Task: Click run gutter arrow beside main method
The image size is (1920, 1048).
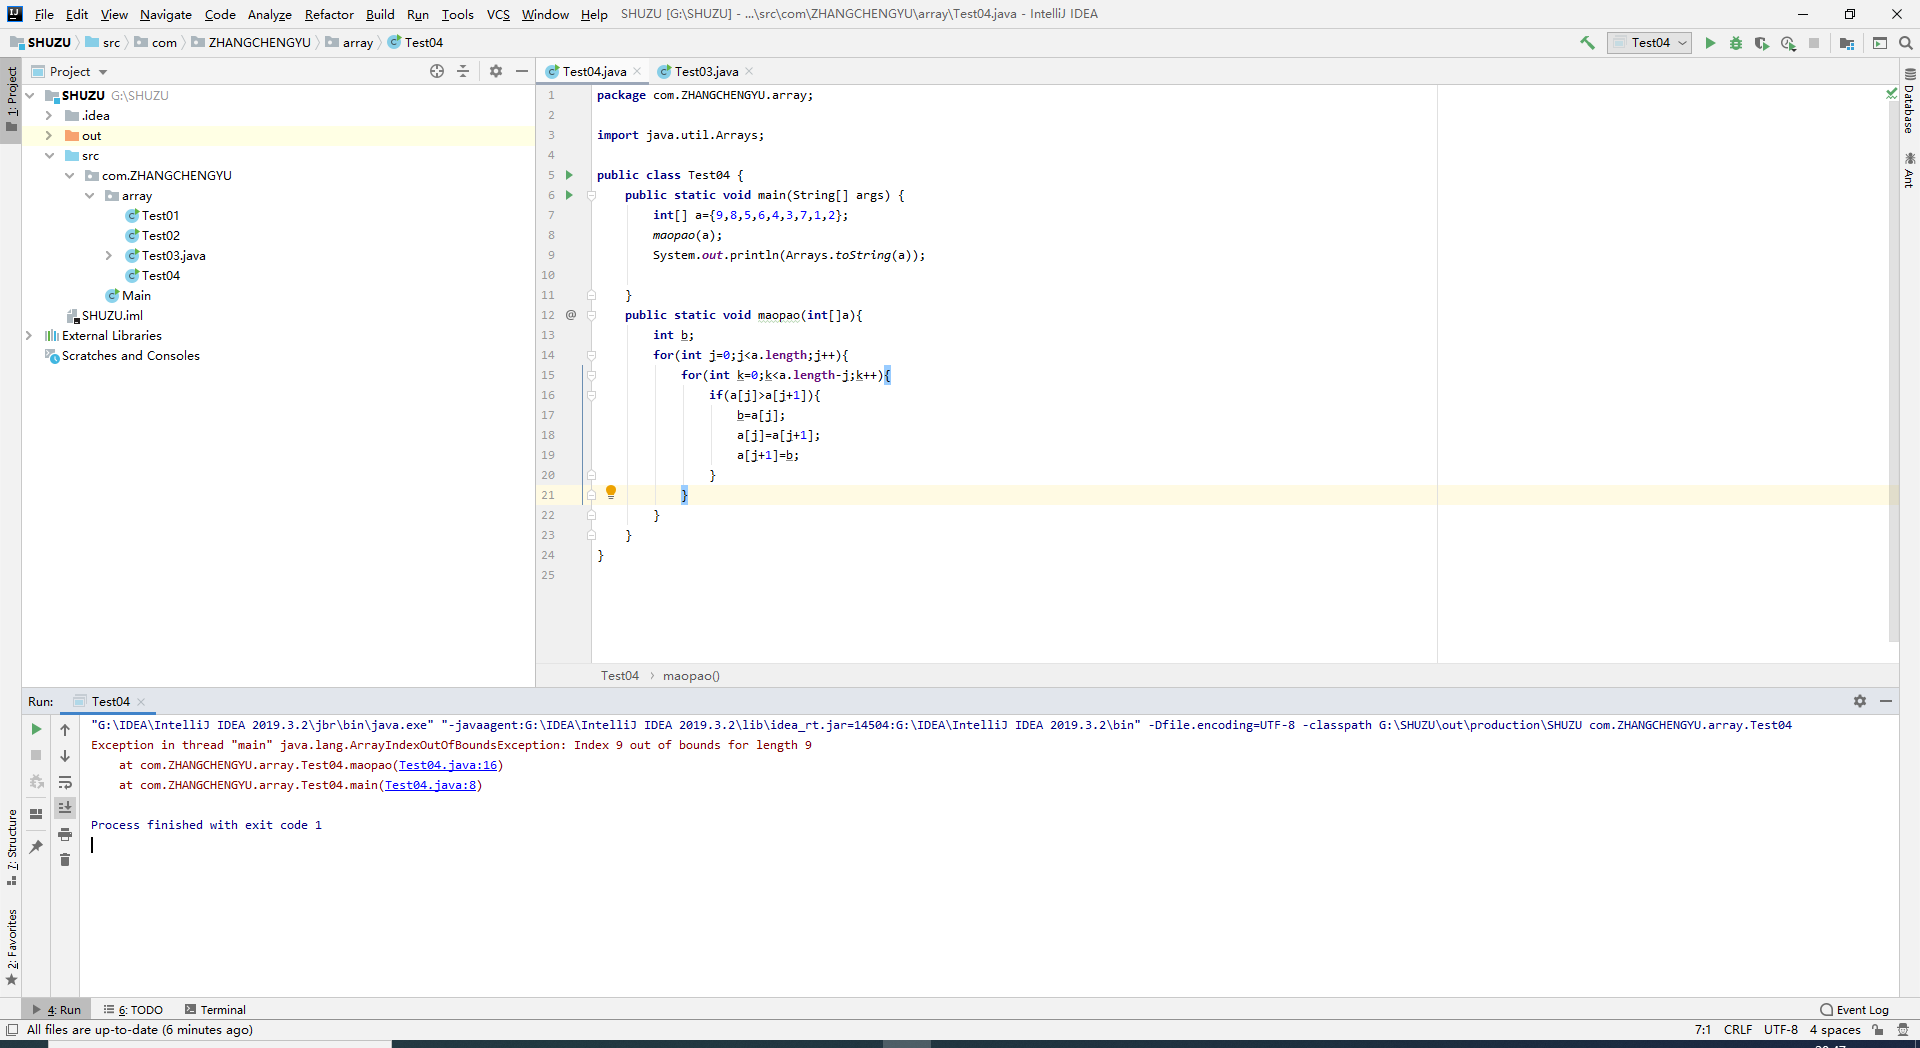Action: coord(569,195)
